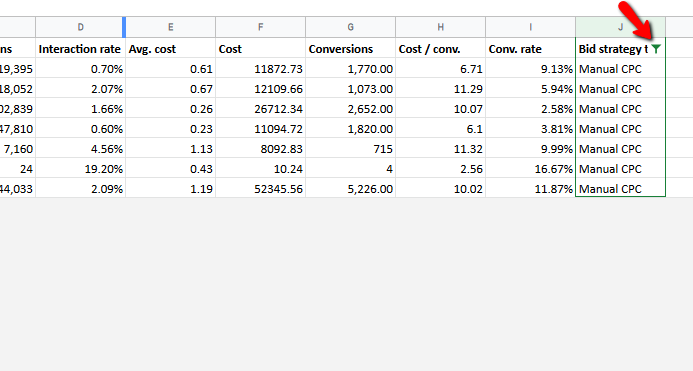The width and height of the screenshot is (693, 371).
Task: Select column J header
Action: coord(621,27)
